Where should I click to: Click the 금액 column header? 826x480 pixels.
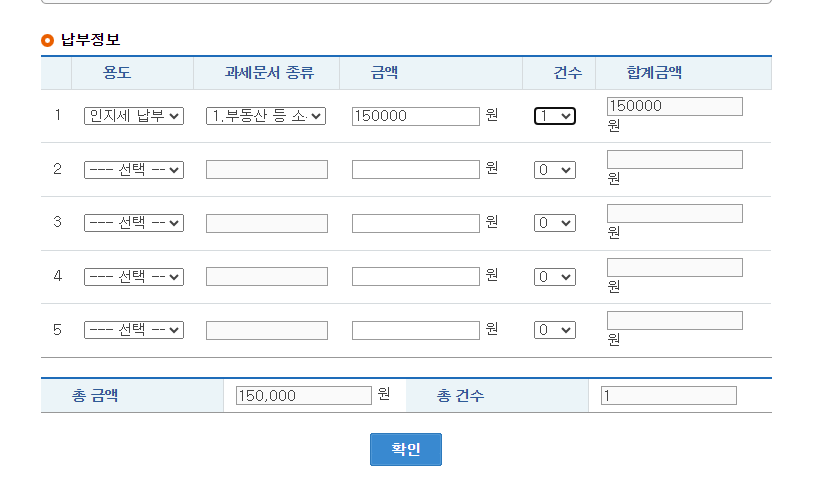click(x=384, y=72)
